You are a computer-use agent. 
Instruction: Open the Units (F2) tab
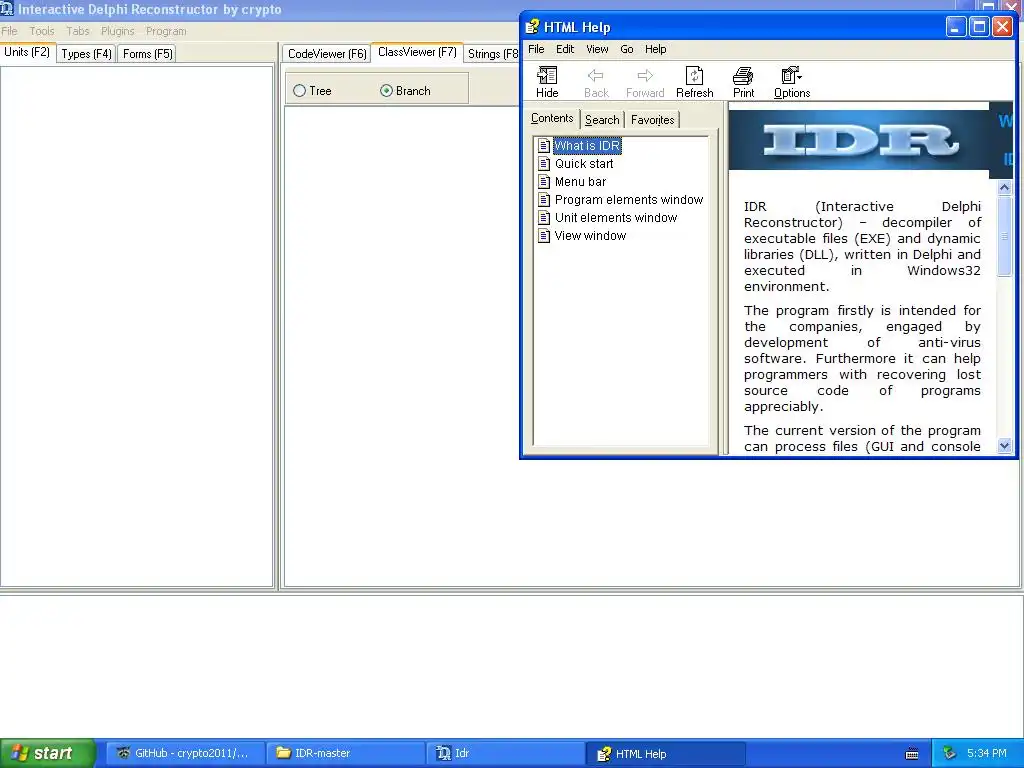pyautogui.click(x=27, y=52)
